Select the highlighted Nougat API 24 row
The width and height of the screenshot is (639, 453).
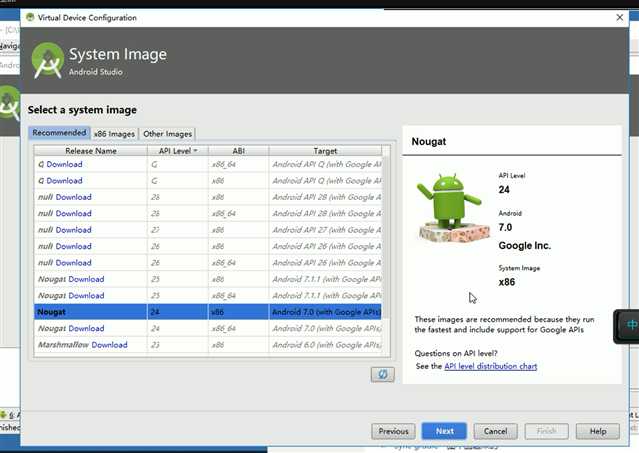click(x=208, y=312)
